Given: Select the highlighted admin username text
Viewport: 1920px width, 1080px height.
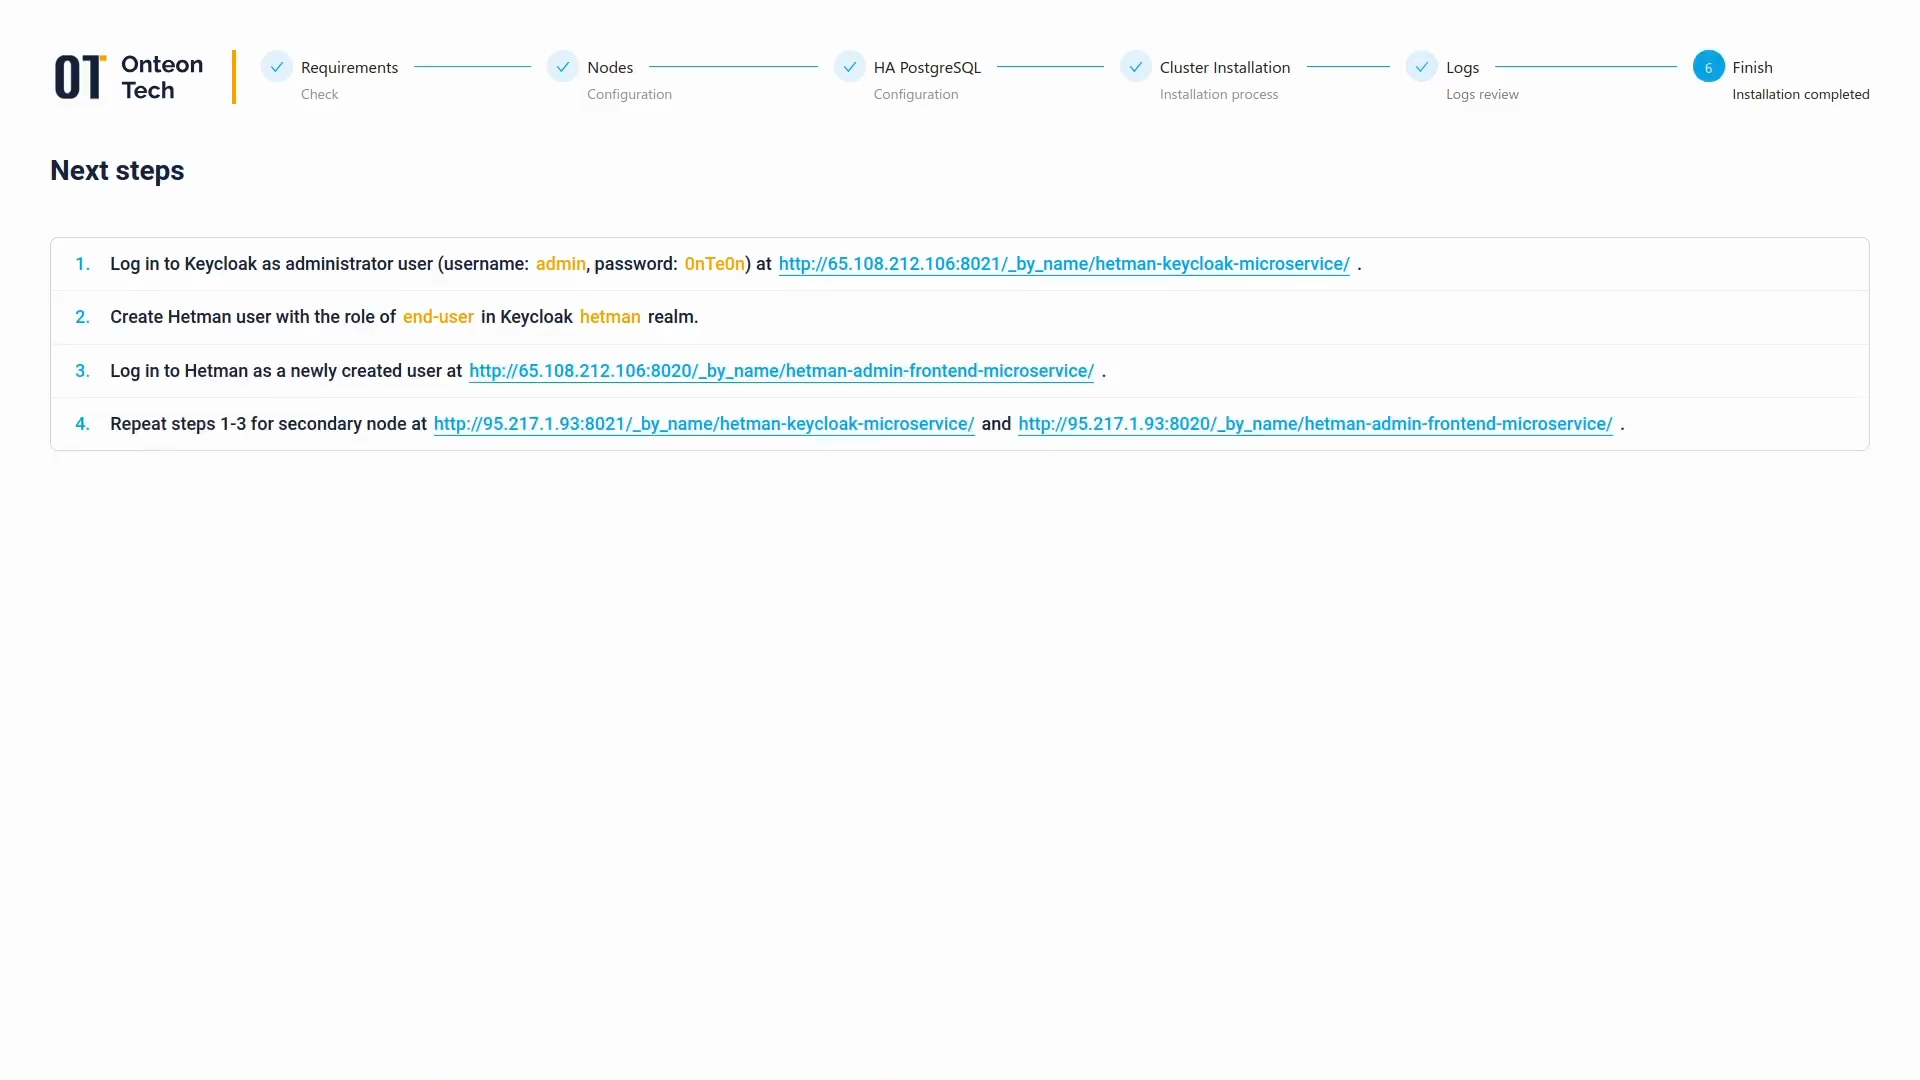Looking at the screenshot, I should click(x=560, y=264).
